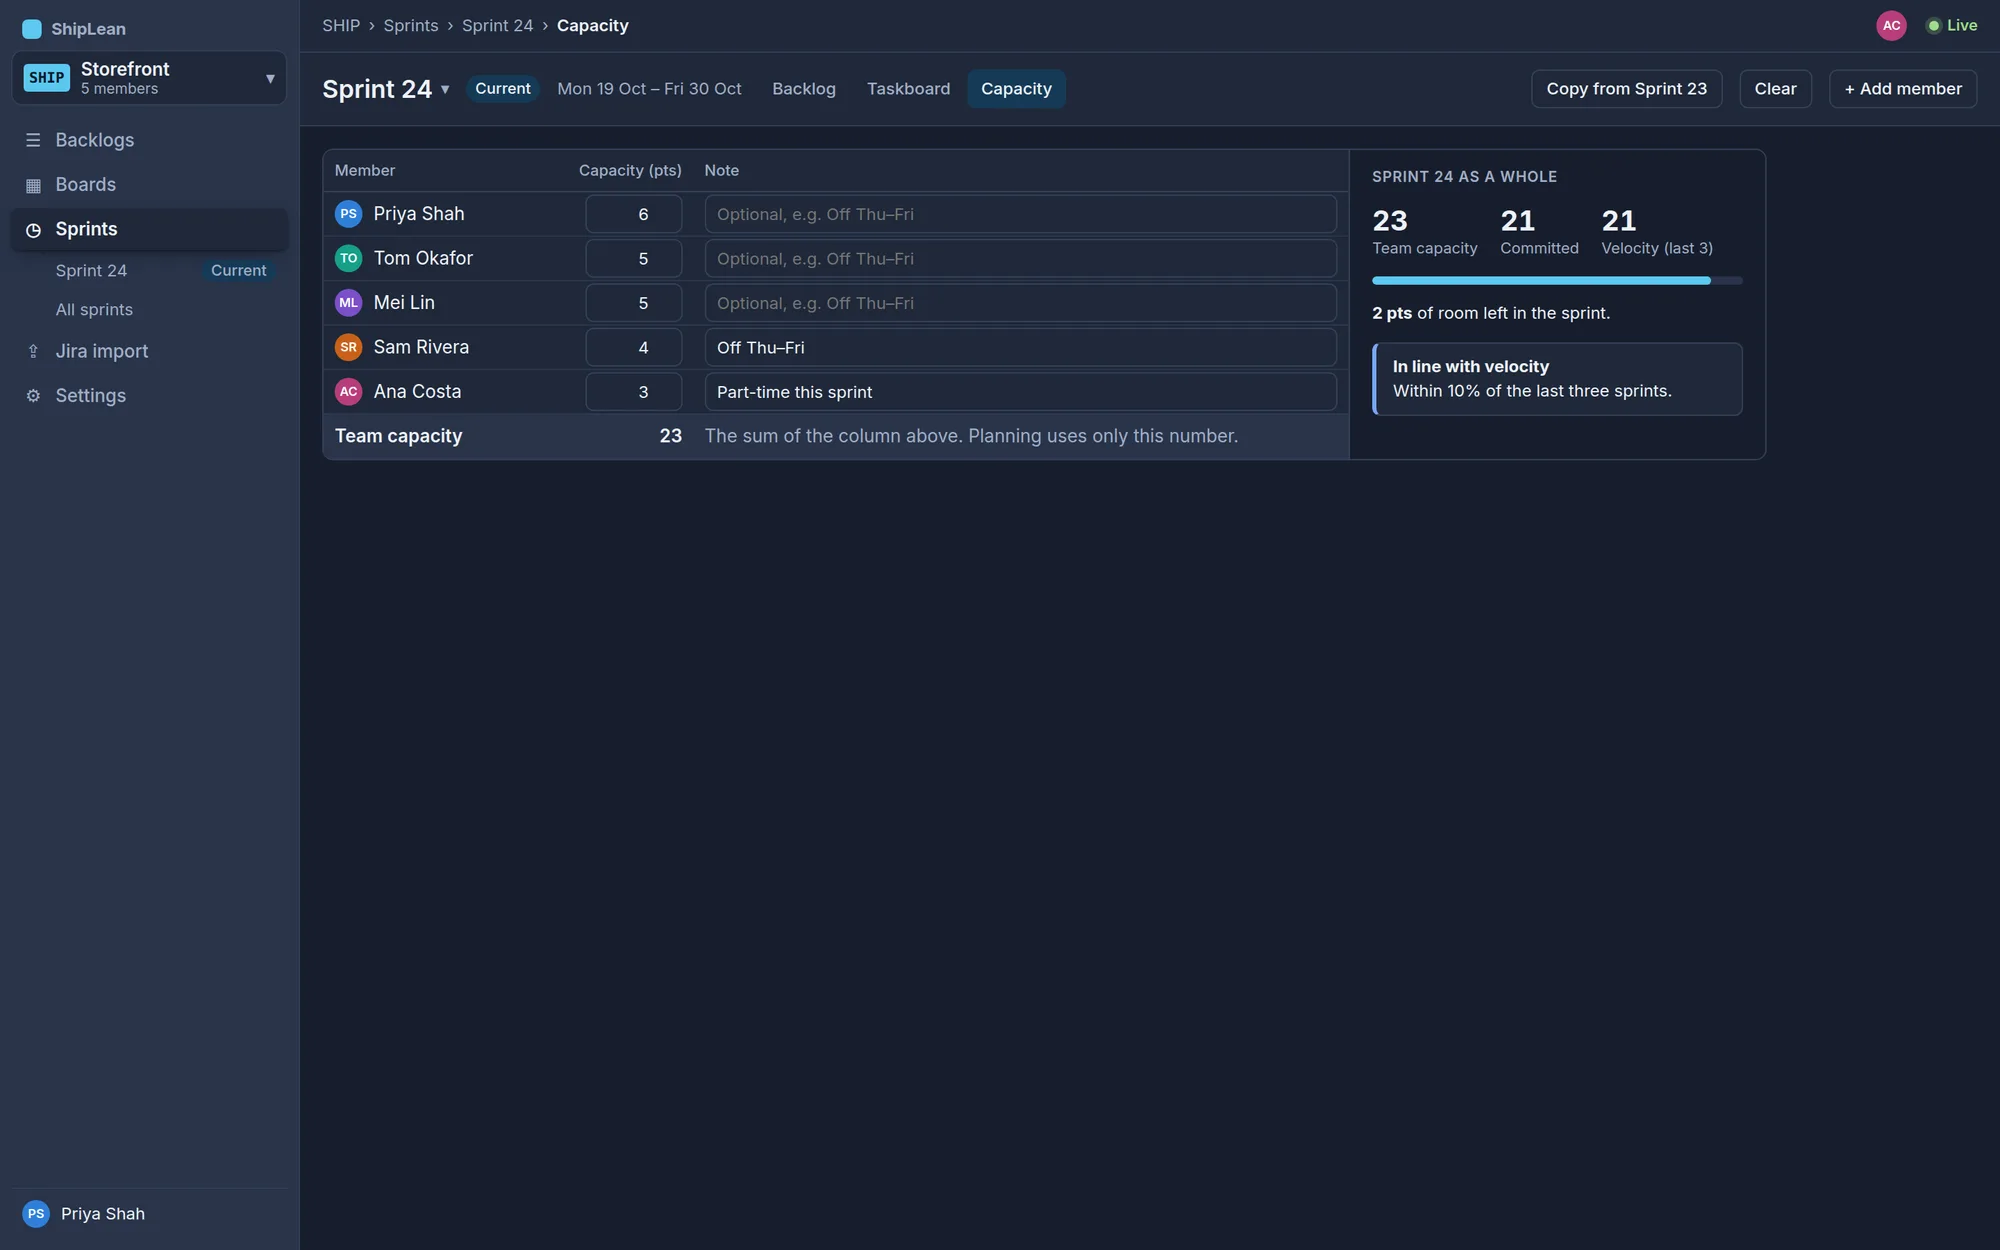Click the Jira import upload icon
2000x1250 pixels.
33,351
